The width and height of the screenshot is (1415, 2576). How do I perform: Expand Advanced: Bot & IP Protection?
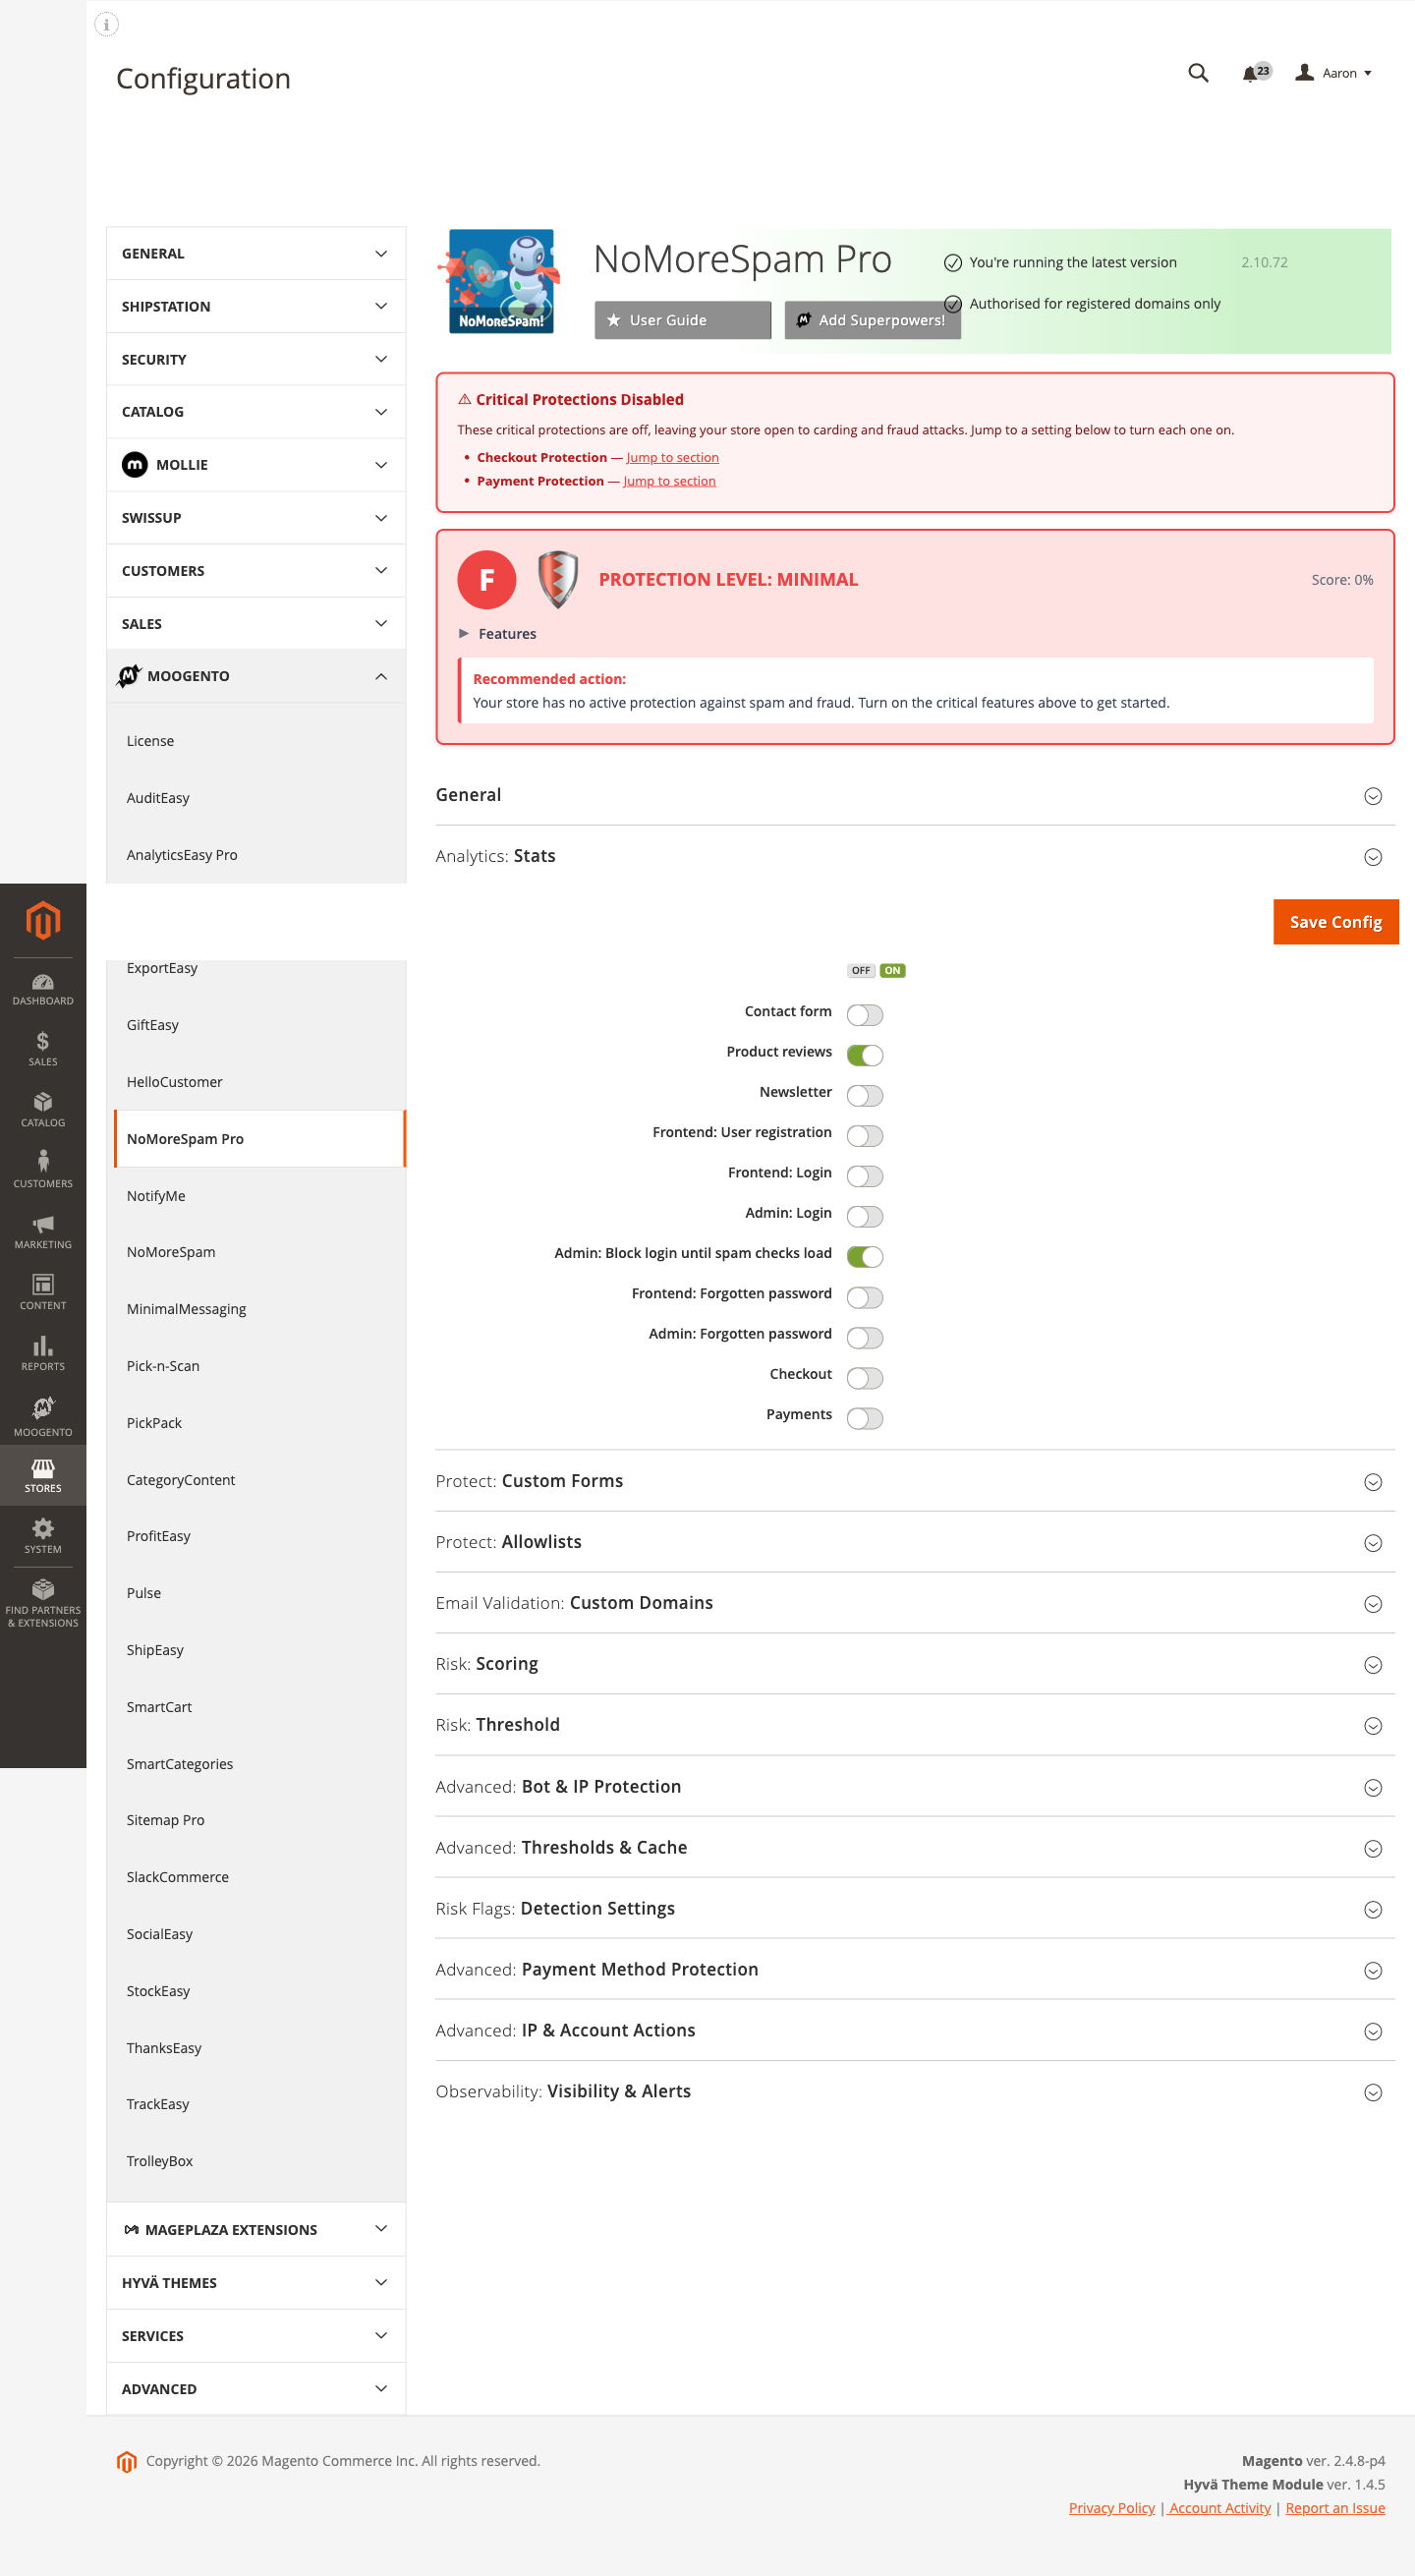pyautogui.click(x=915, y=1787)
